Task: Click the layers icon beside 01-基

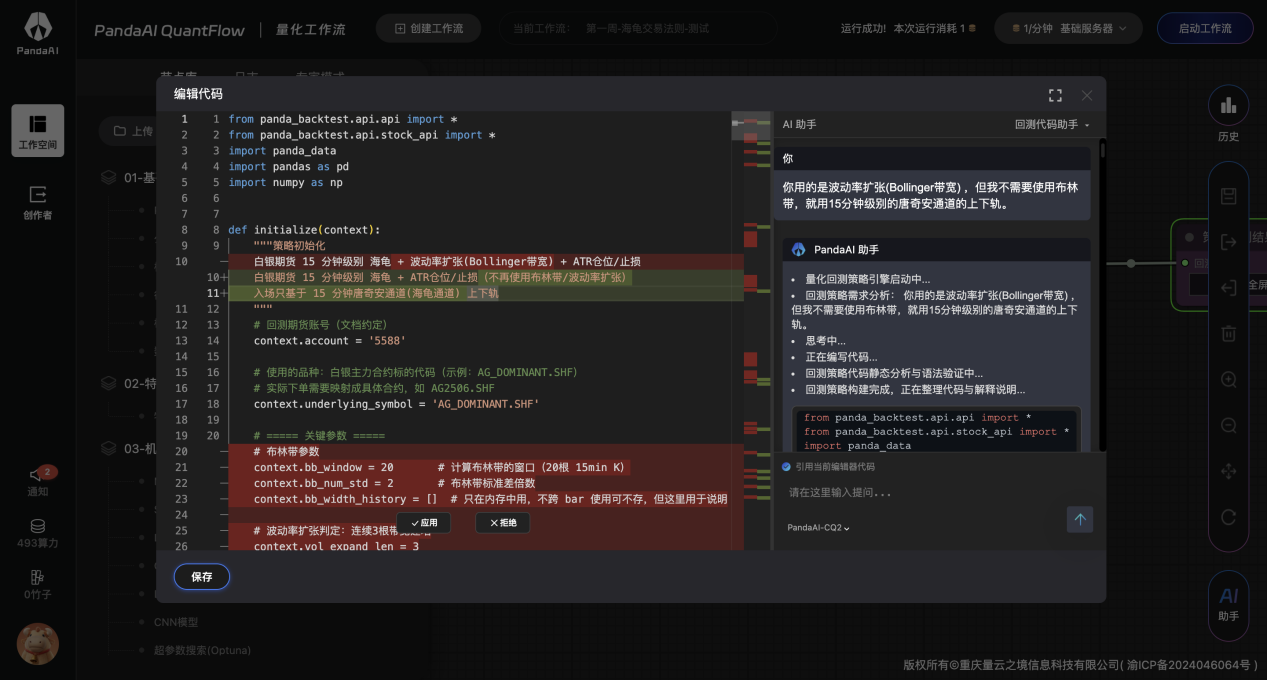Action: pyautogui.click(x=108, y=177)
